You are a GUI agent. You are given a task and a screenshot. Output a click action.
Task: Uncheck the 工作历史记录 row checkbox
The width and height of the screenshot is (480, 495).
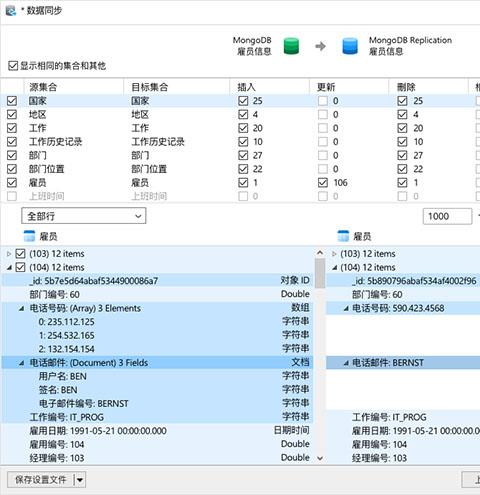coord(12,142)
